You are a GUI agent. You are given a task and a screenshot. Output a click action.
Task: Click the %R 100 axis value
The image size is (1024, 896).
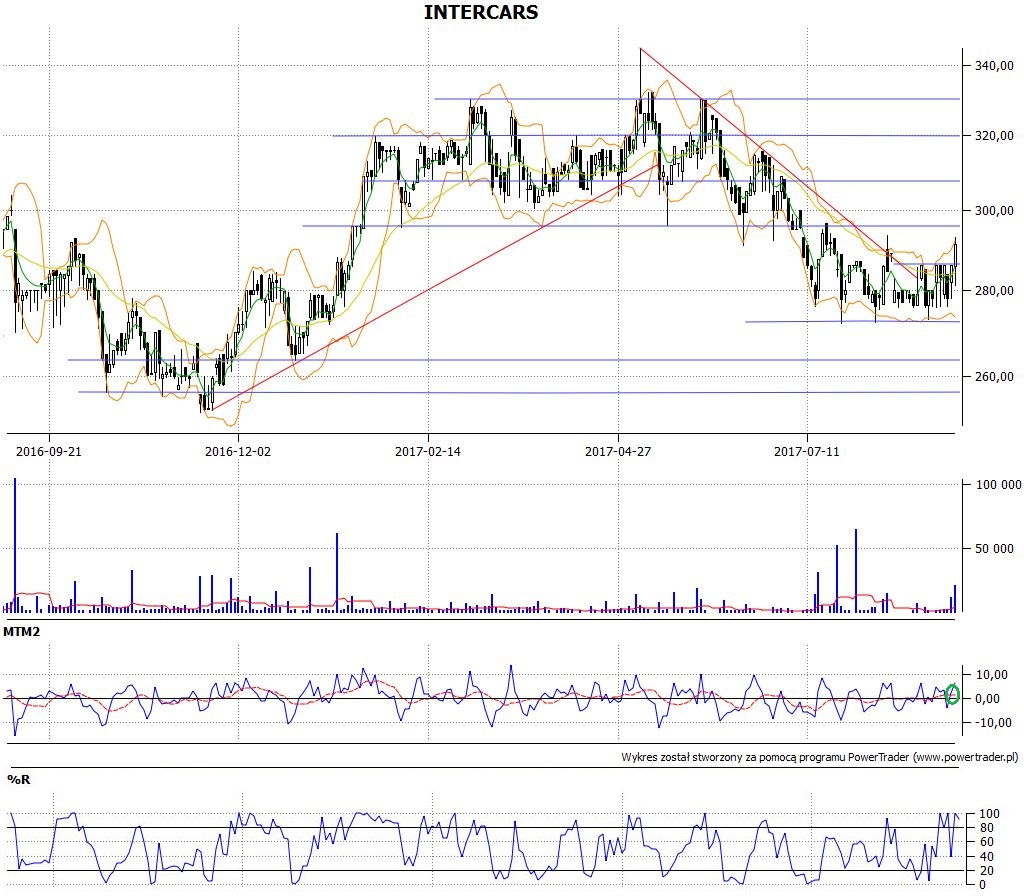pos(989,814)
